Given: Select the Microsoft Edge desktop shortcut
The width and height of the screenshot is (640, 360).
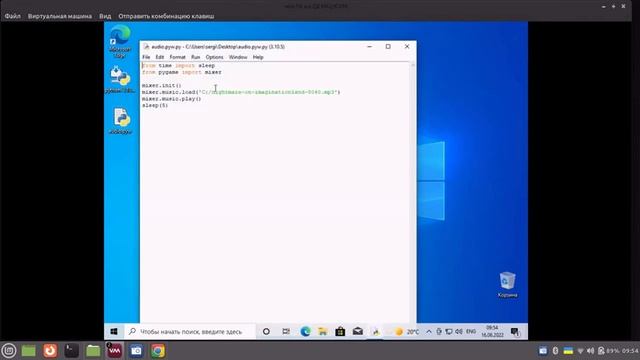Looking at the screenshot, I should 120,41.
